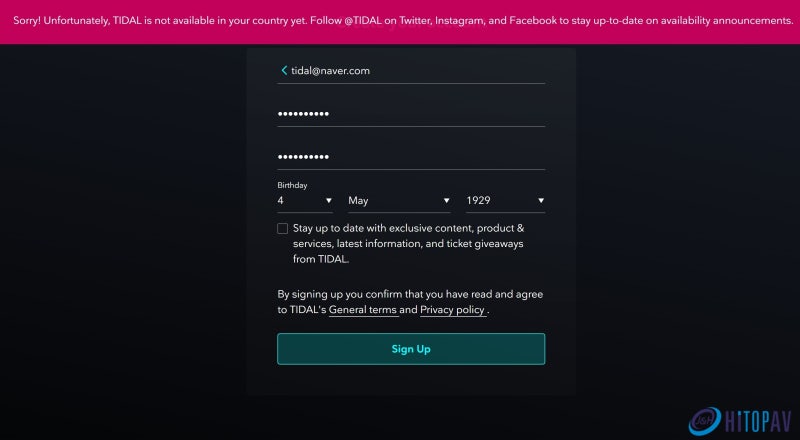
Task: Open the General terms link
Action: pos(363,310)
